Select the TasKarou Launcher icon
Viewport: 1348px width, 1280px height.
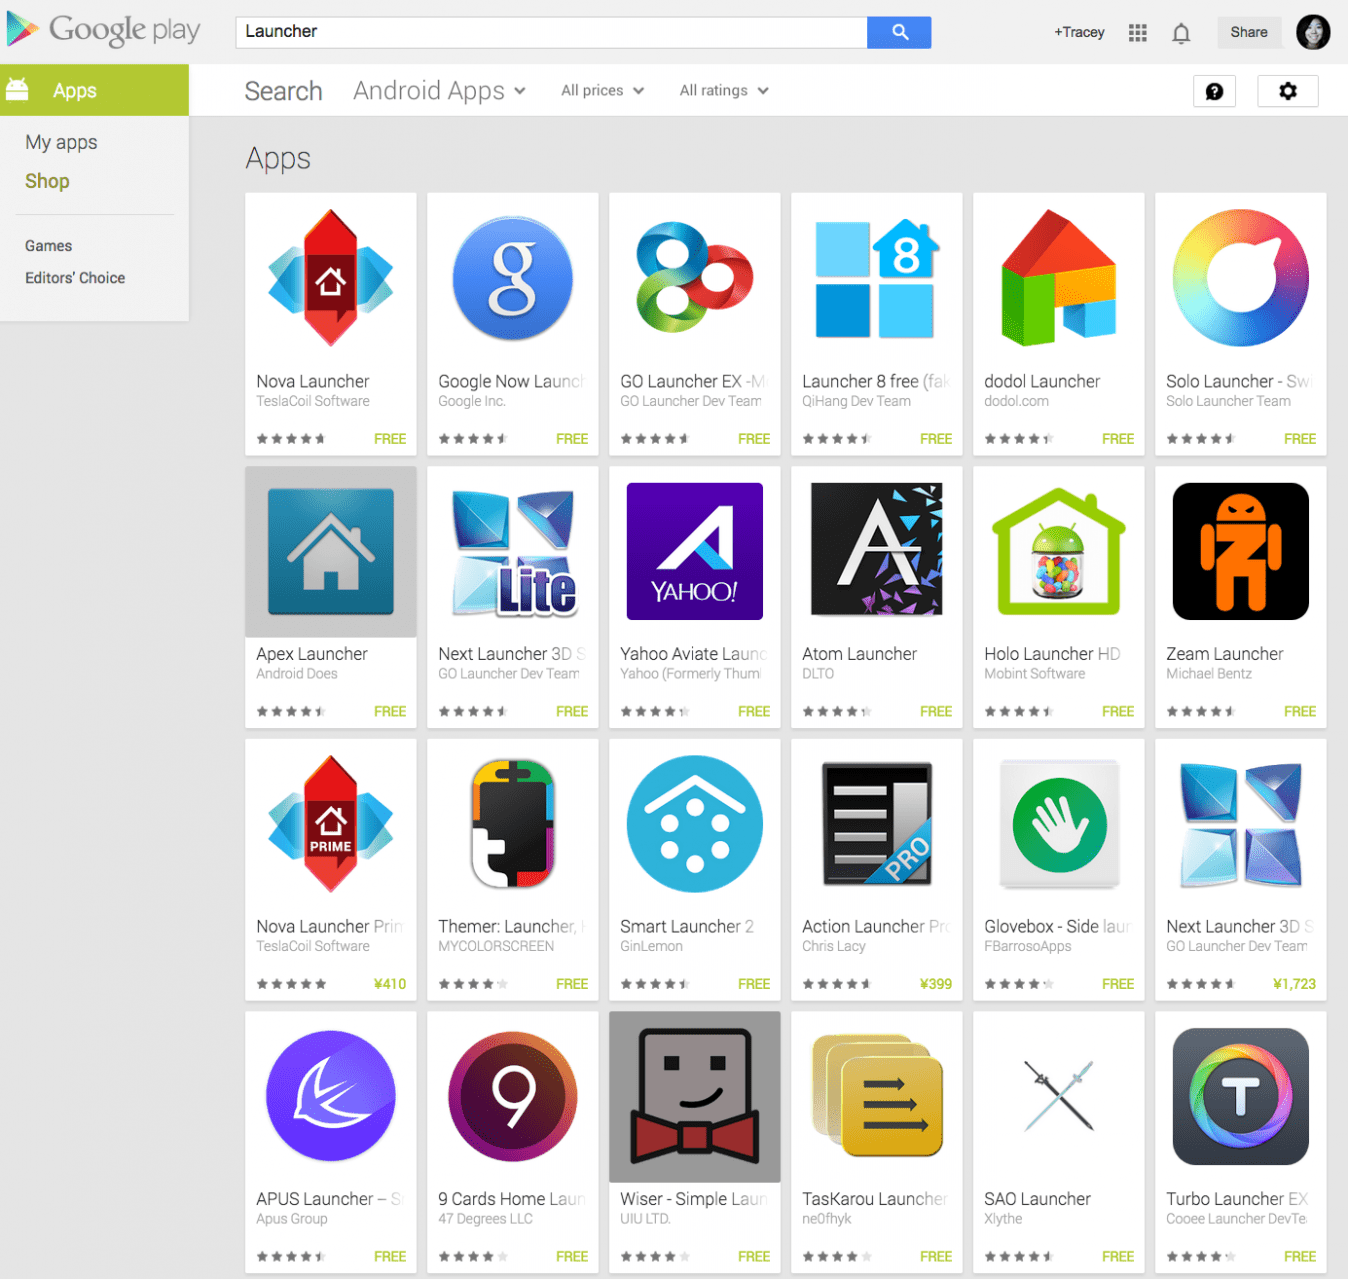point(877,1096)
